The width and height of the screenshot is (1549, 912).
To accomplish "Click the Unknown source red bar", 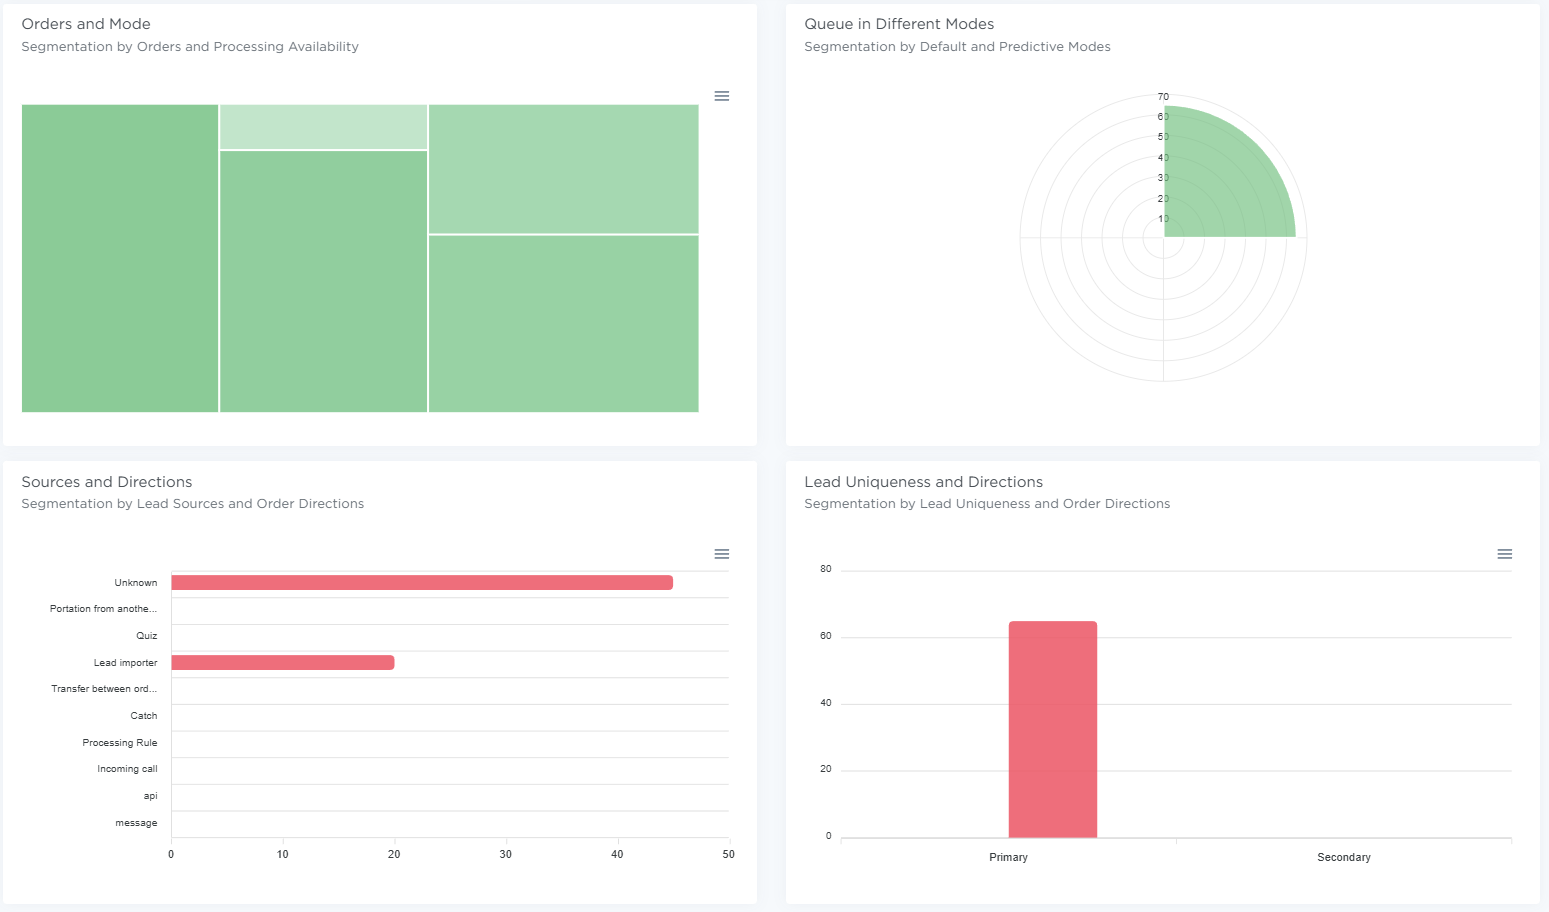I will pyautogui.click(x=421, y=583).
